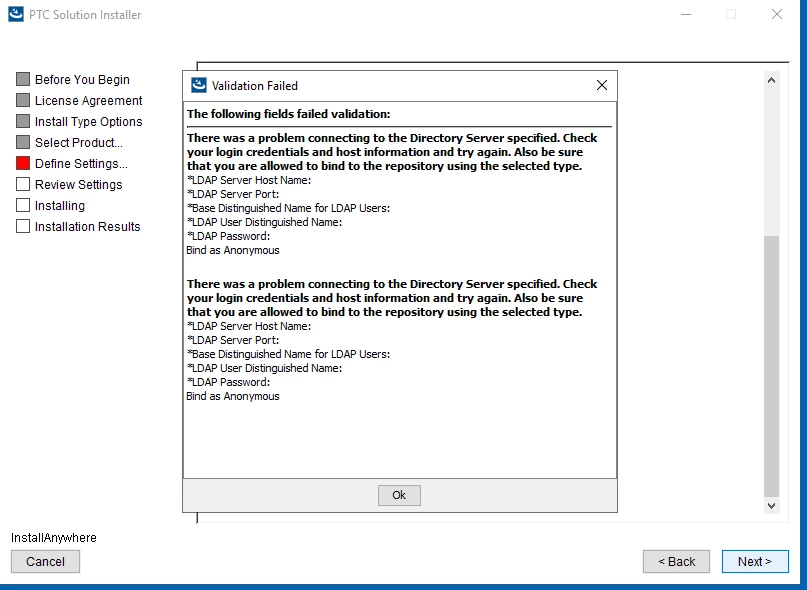Screen dimensions: 807x590
Task: Close the PTC Solution Installer window
Action: pyautogui.click(x=777, y=14)
